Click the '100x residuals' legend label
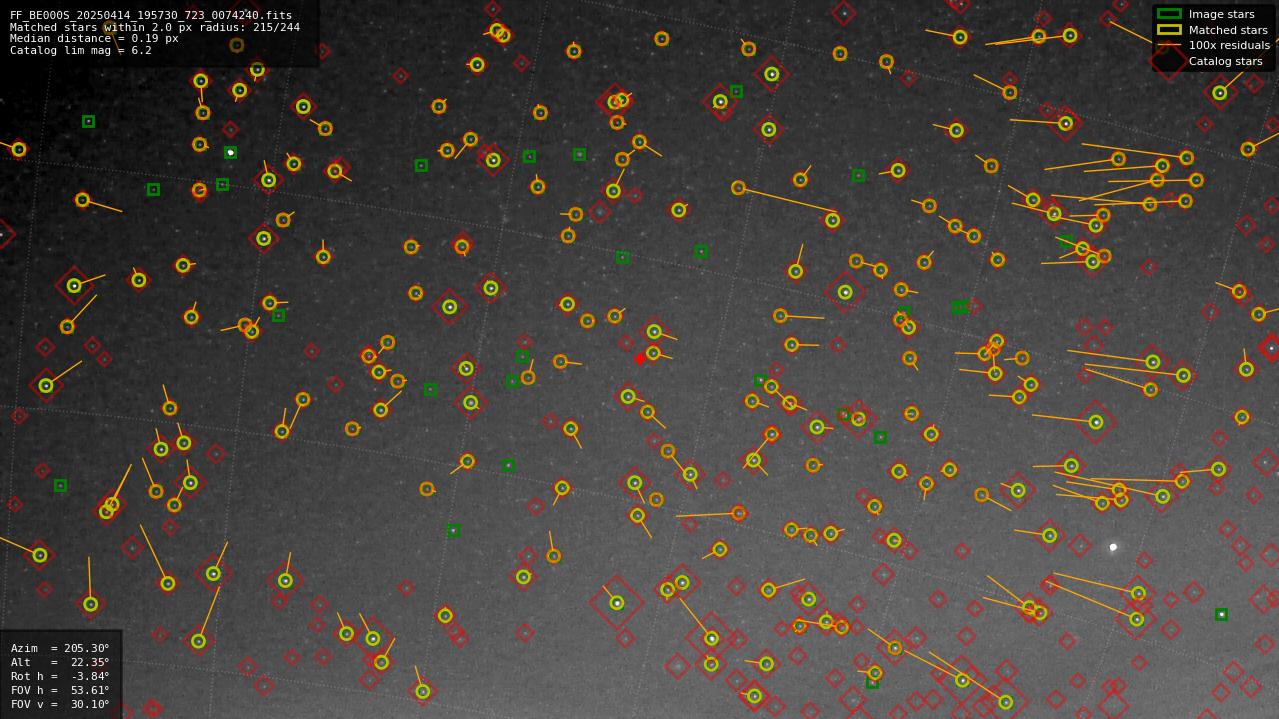Viewport: 1279px width, 719px height. [1229, 46]
